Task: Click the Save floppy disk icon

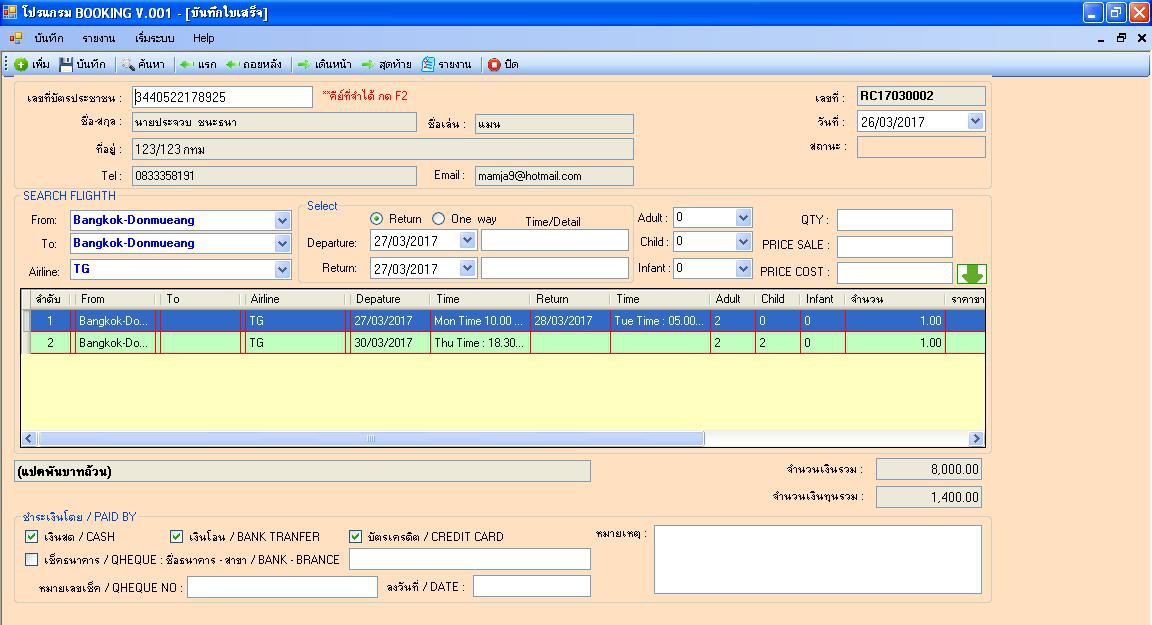Action: tap(66, 65)
